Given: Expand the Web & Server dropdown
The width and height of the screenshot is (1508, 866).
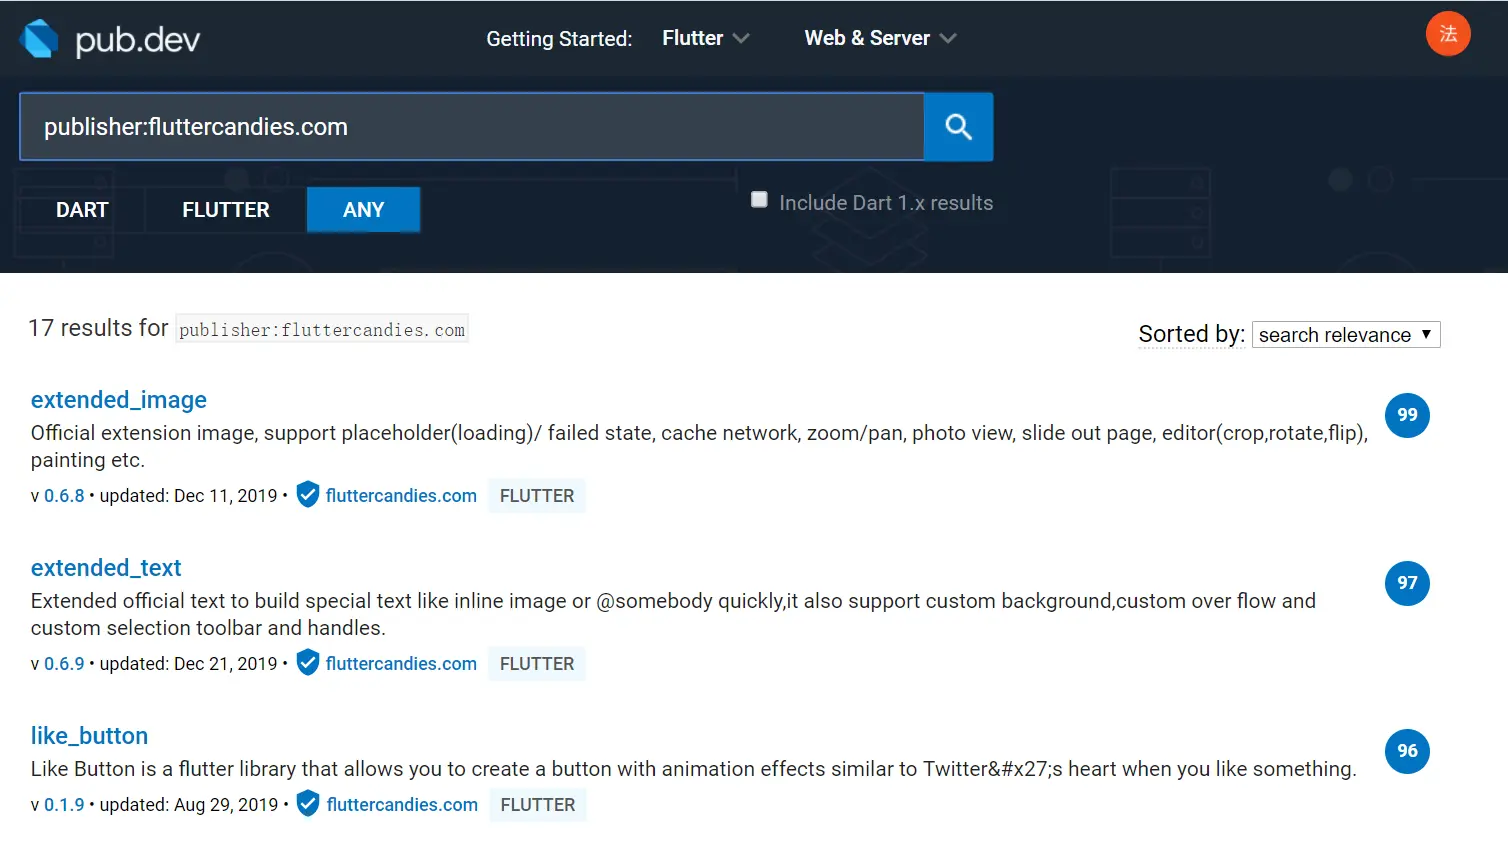Looking at the screenshot, I should click(880, 38).
